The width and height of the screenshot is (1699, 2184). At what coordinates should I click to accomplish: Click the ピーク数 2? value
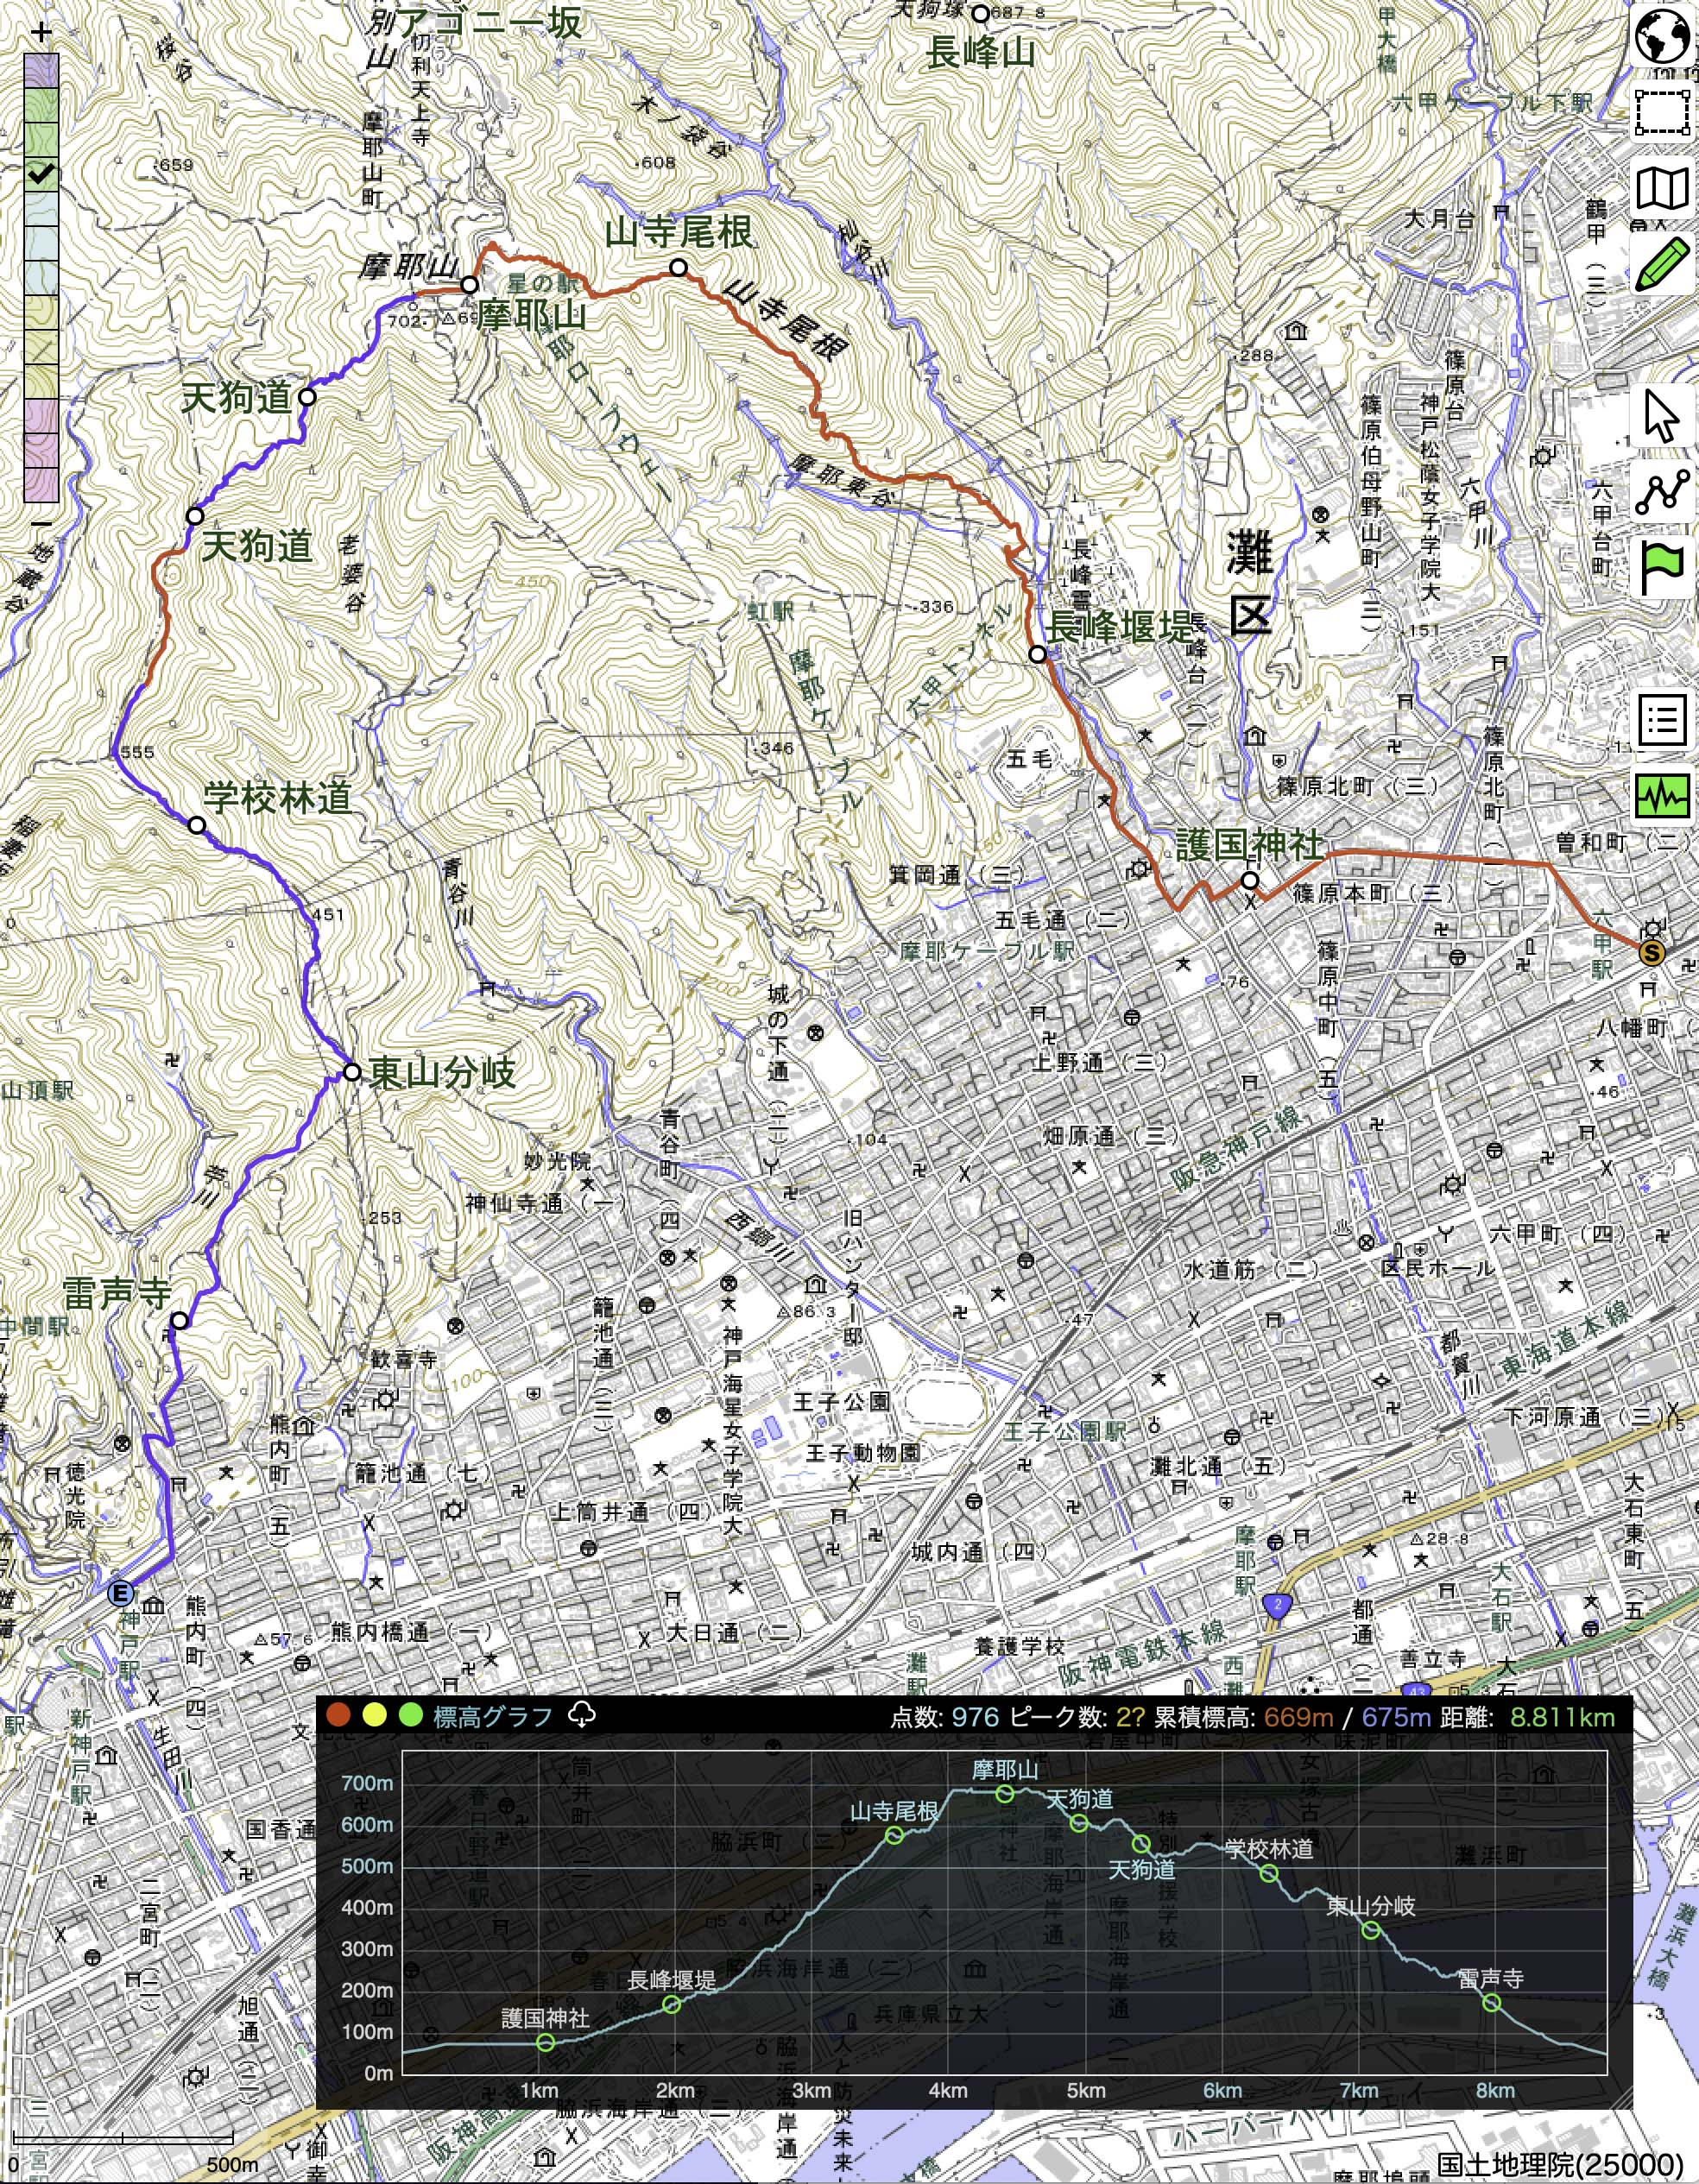pyautogui.click(x=1130, y=1717)
